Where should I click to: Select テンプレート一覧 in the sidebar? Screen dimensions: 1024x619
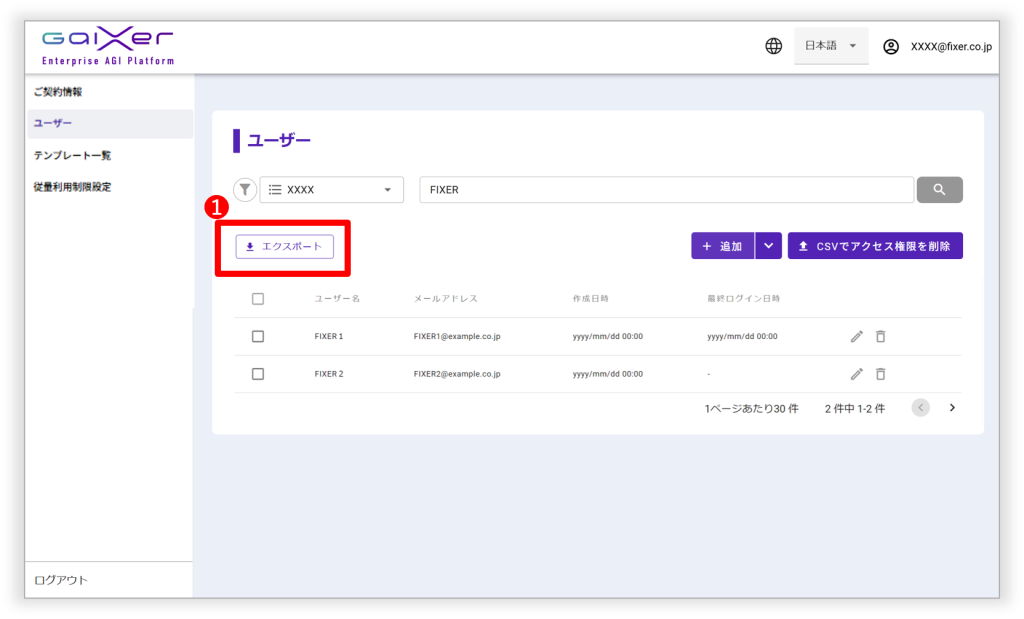[x=72, y=155]
